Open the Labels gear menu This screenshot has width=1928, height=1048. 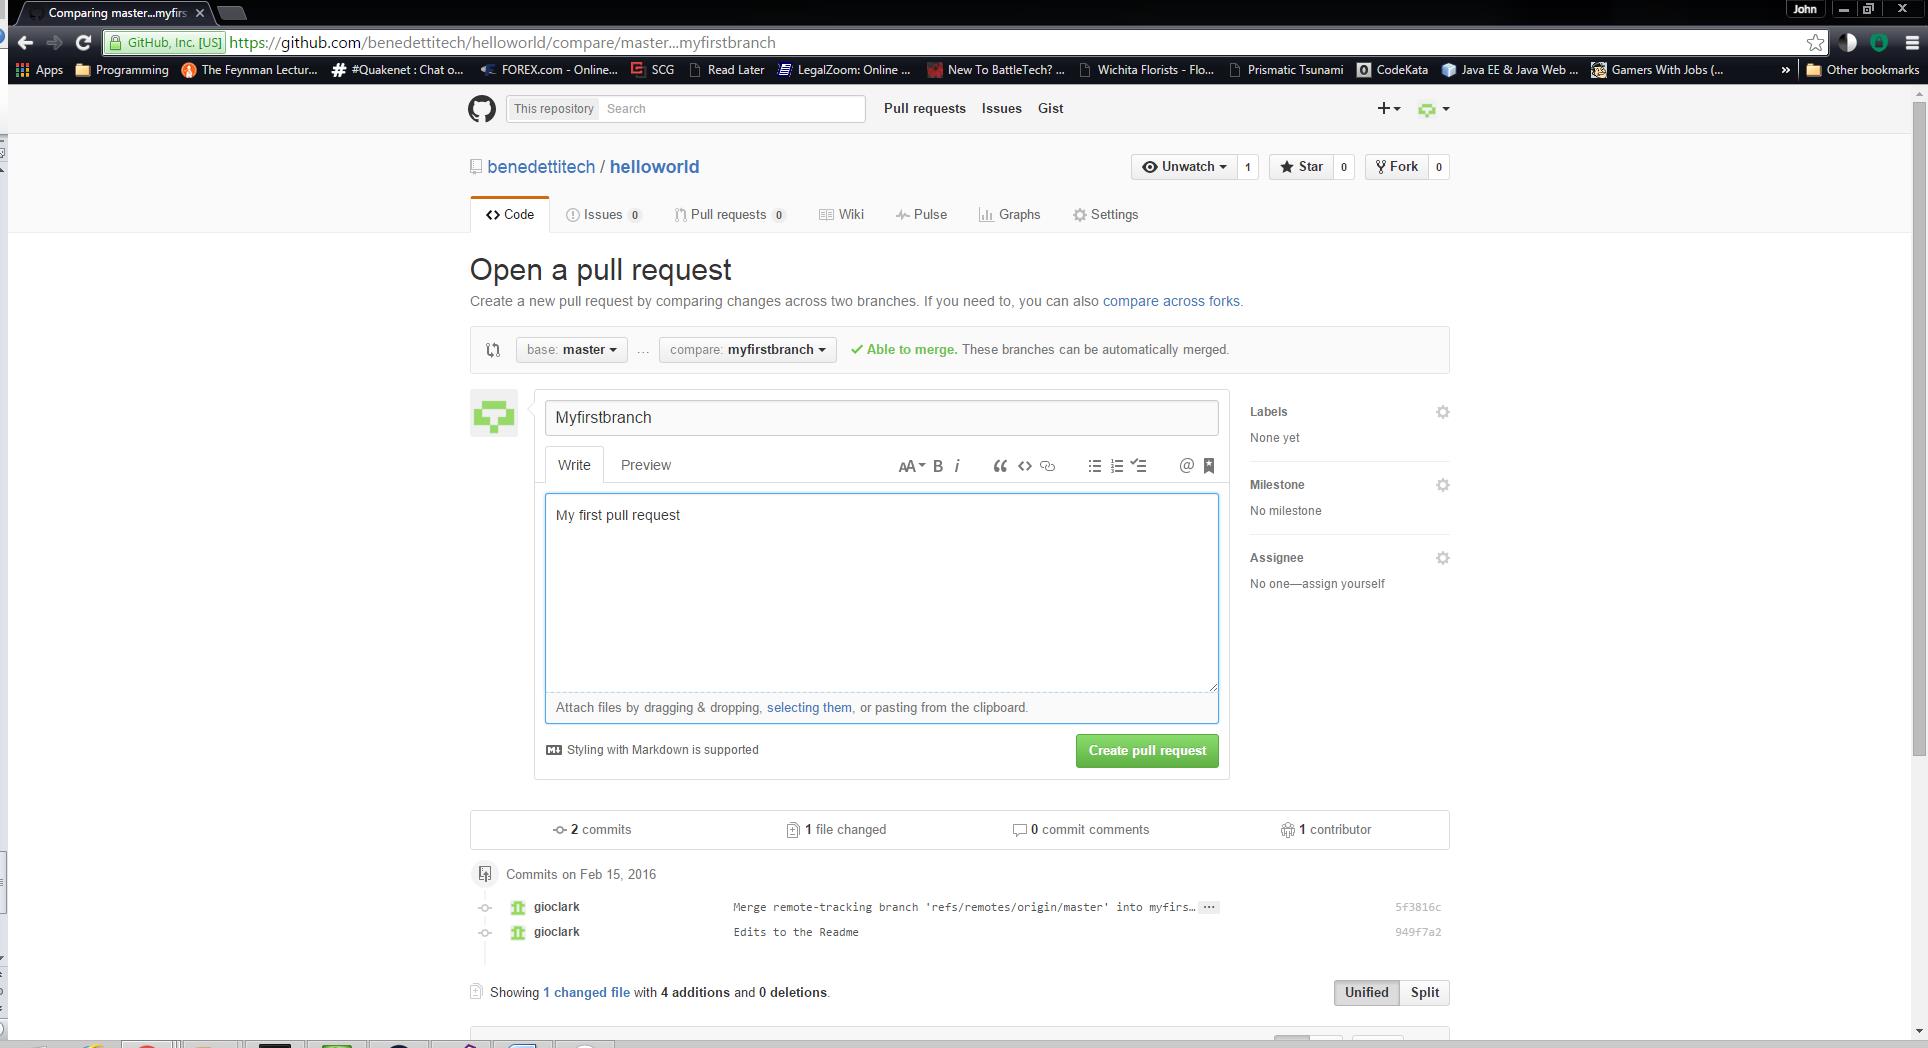(x=1442, y=412)
